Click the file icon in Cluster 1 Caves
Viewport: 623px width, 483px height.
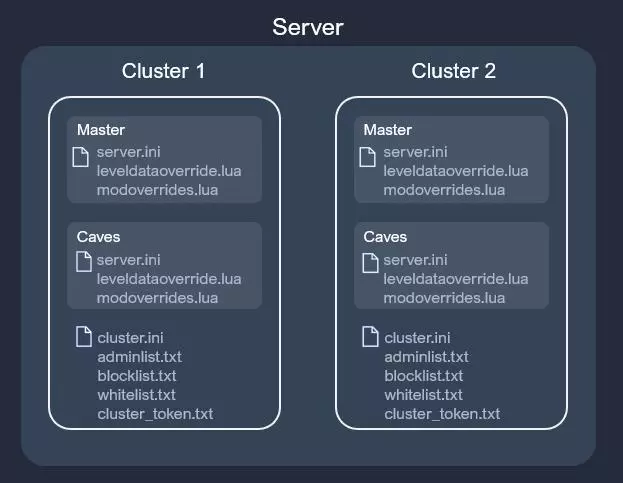coord(81,263)
